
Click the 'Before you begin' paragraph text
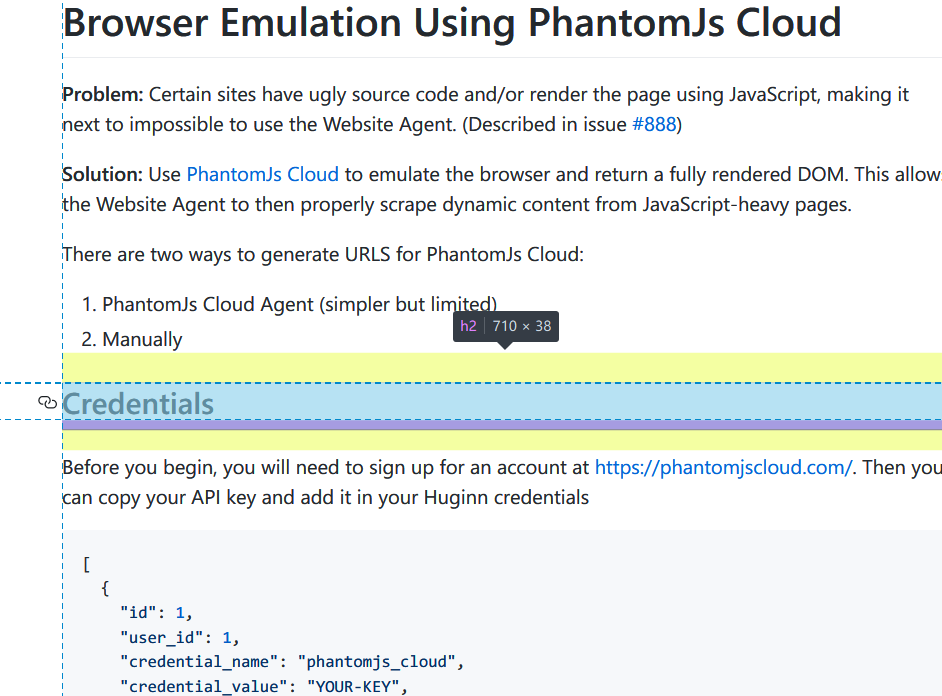pyautogui.click(x=502, y=482)
